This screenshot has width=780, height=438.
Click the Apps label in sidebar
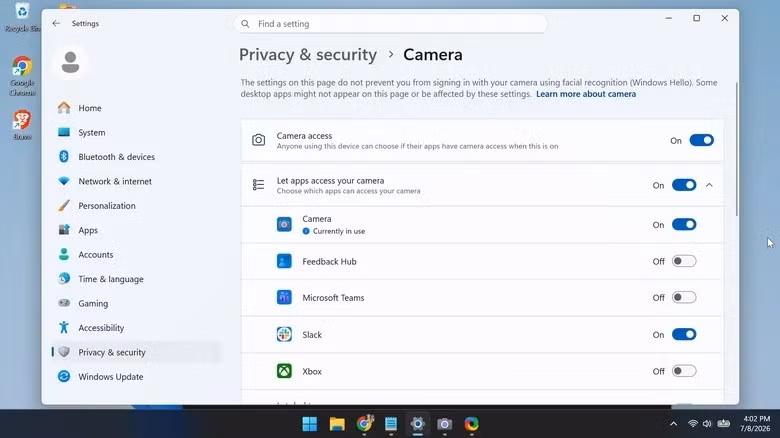[x=88, y=230]
